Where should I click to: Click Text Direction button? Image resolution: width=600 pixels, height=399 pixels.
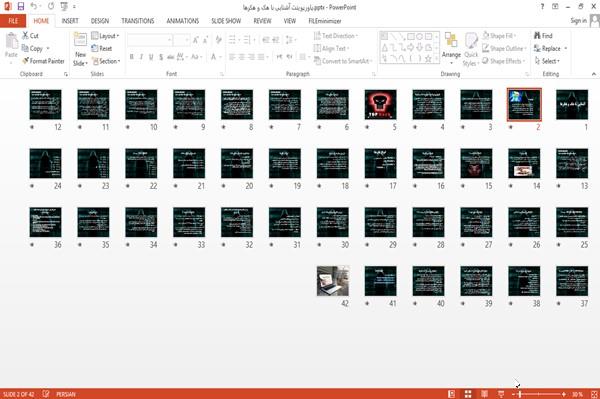[336, 36]
